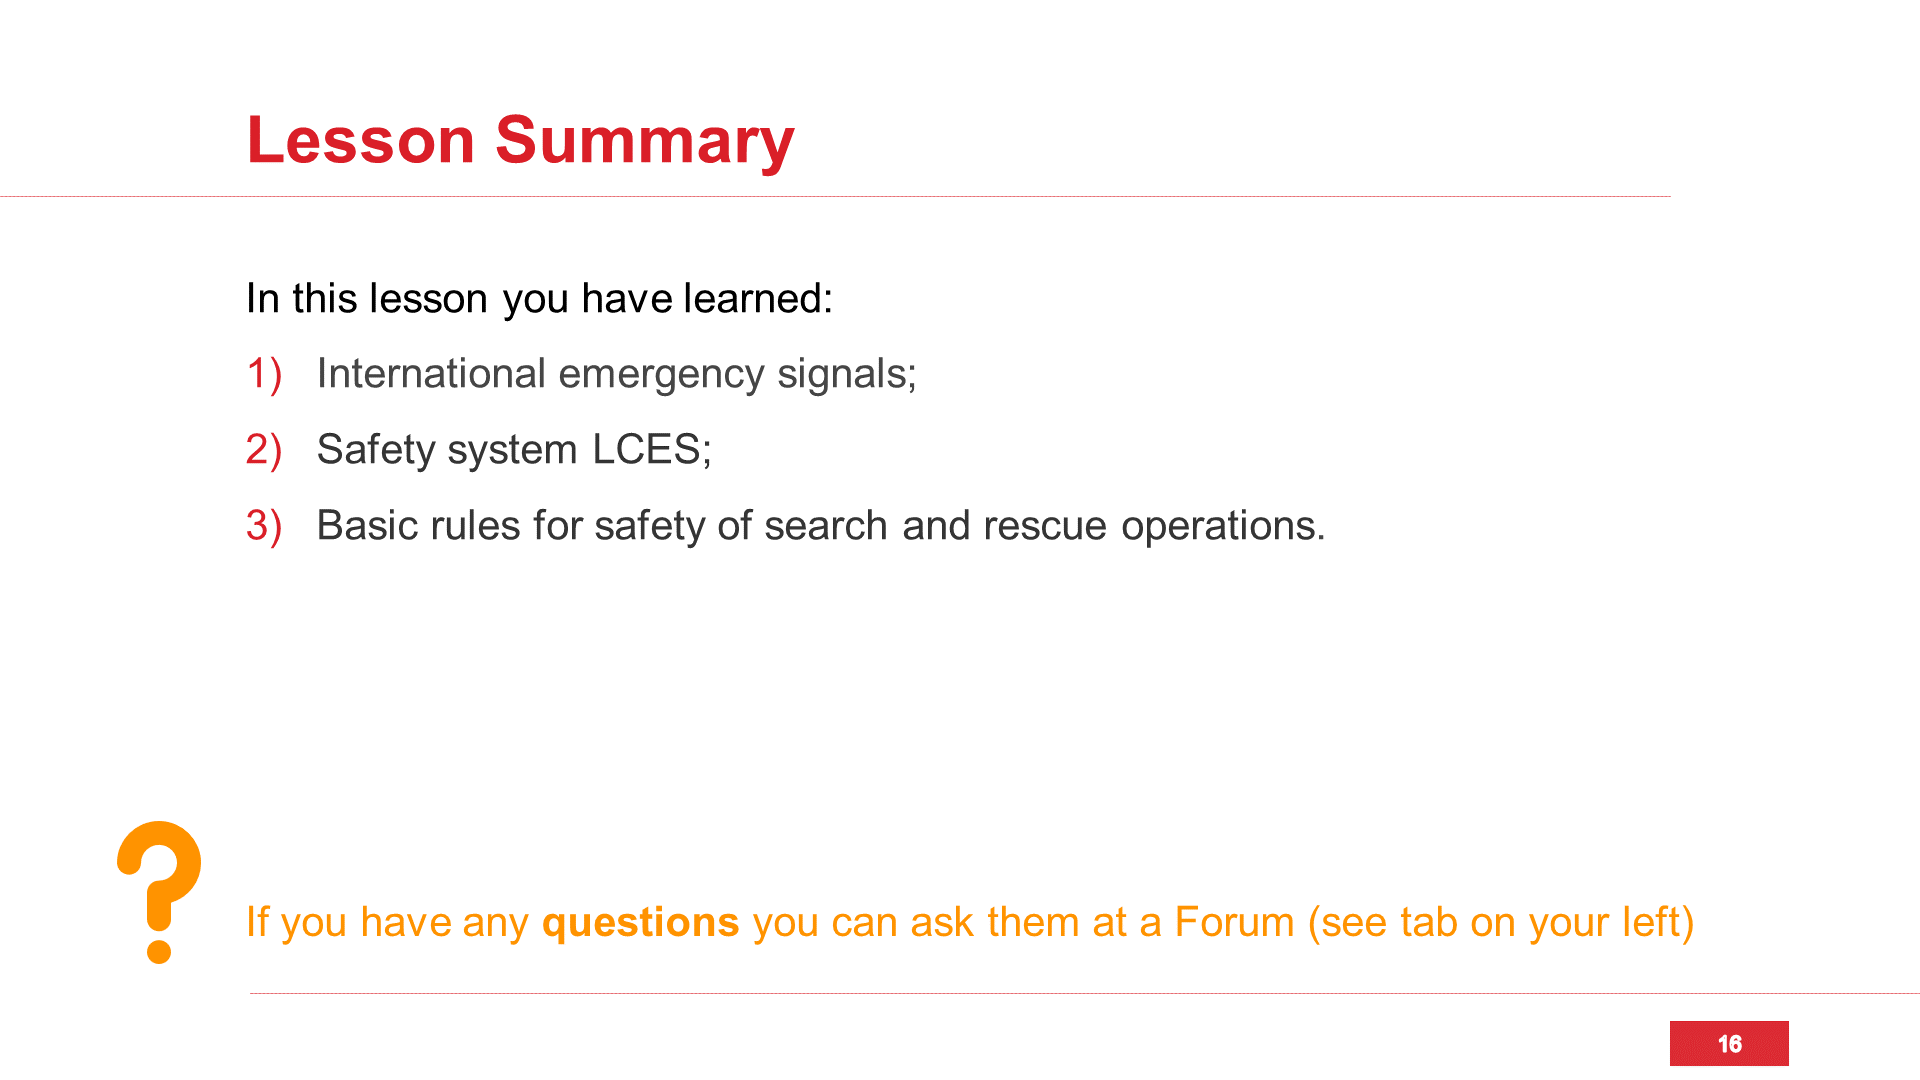Click the word "operations." in item three

[x=1222, y=526]
